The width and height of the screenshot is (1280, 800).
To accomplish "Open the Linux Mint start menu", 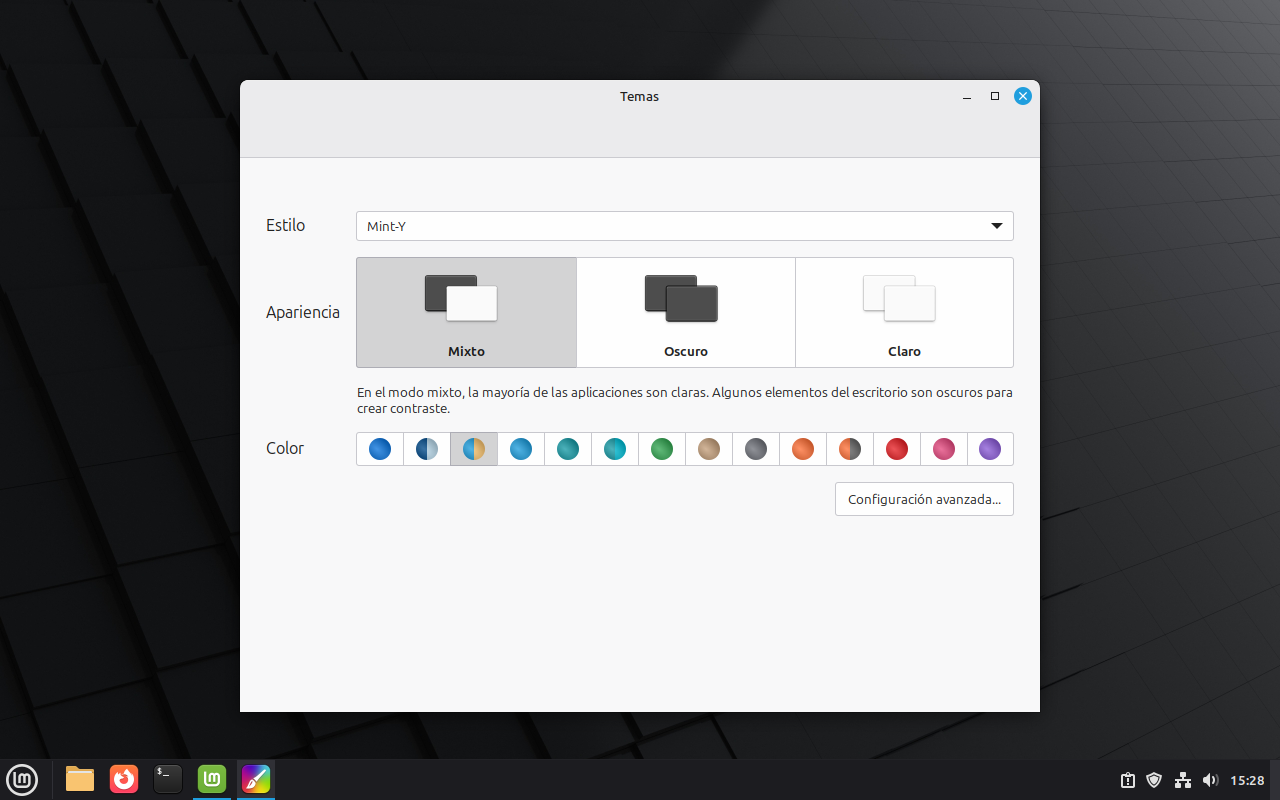I will [22, 778].
